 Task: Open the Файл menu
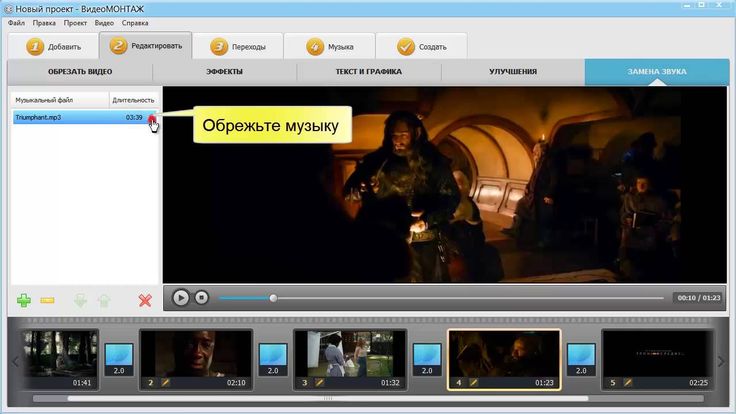point(16,23)
